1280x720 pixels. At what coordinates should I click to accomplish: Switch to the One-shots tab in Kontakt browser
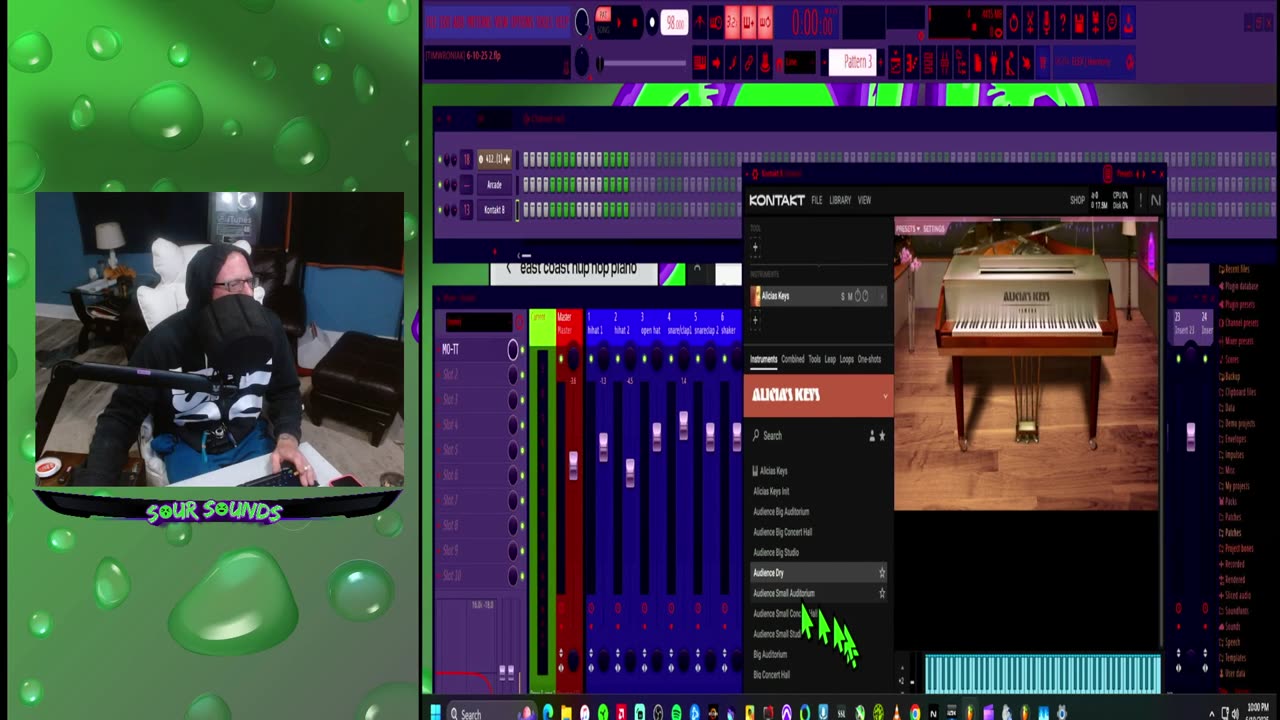tap(870, 359)
